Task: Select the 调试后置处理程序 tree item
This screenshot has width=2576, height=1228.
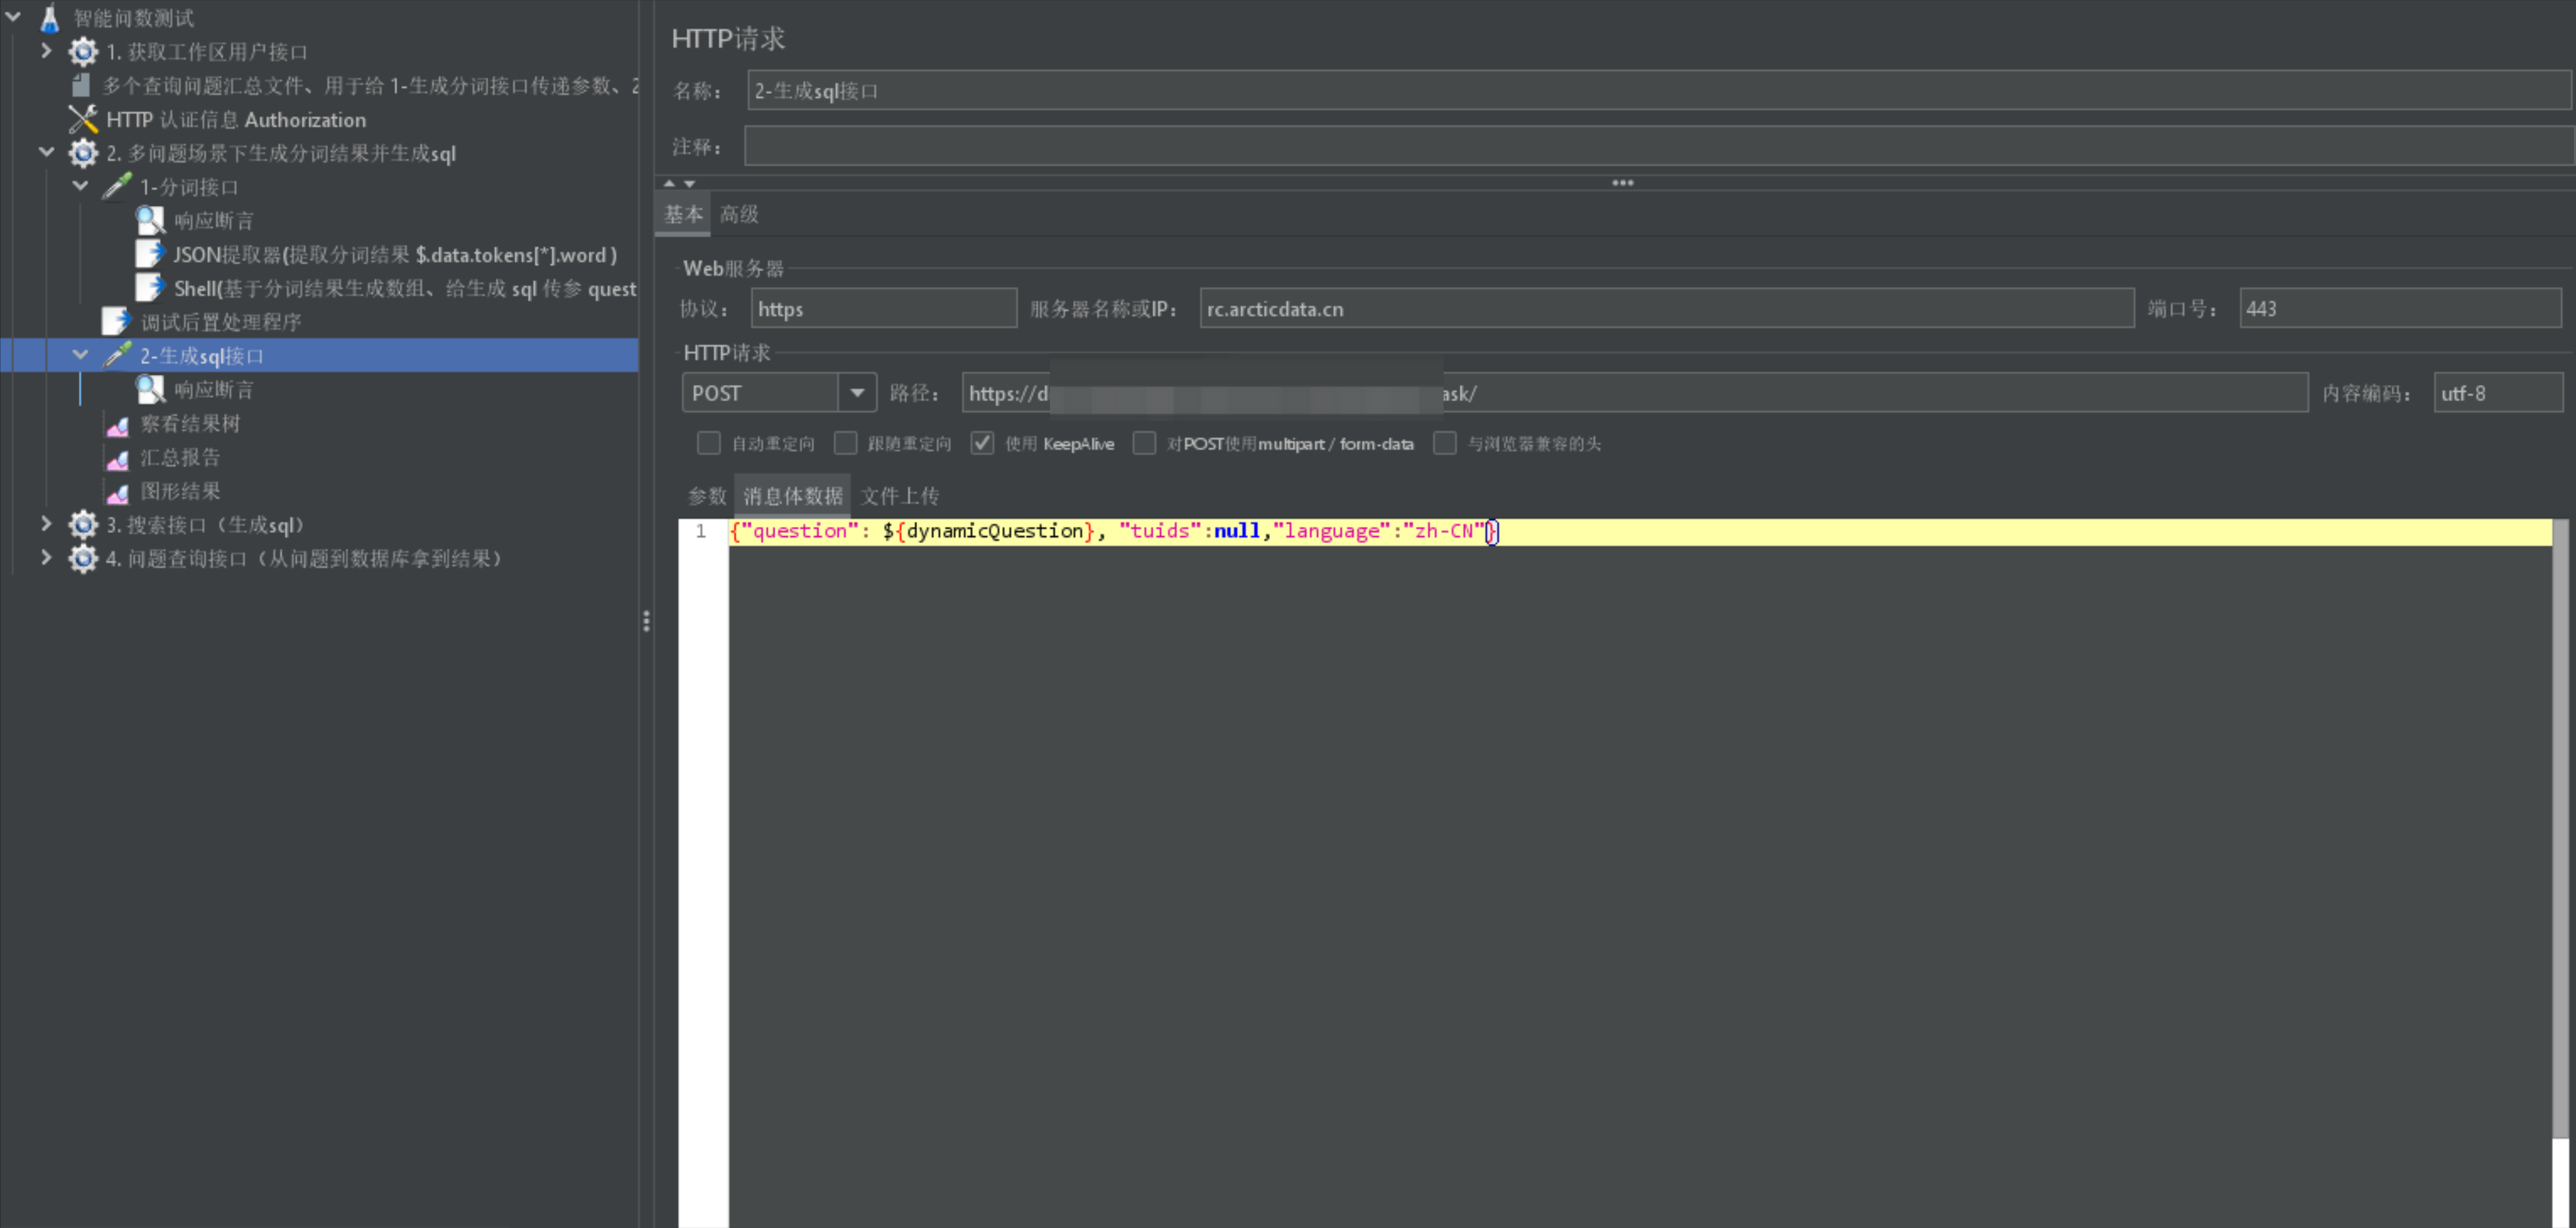Action: (x=221, y=322)
